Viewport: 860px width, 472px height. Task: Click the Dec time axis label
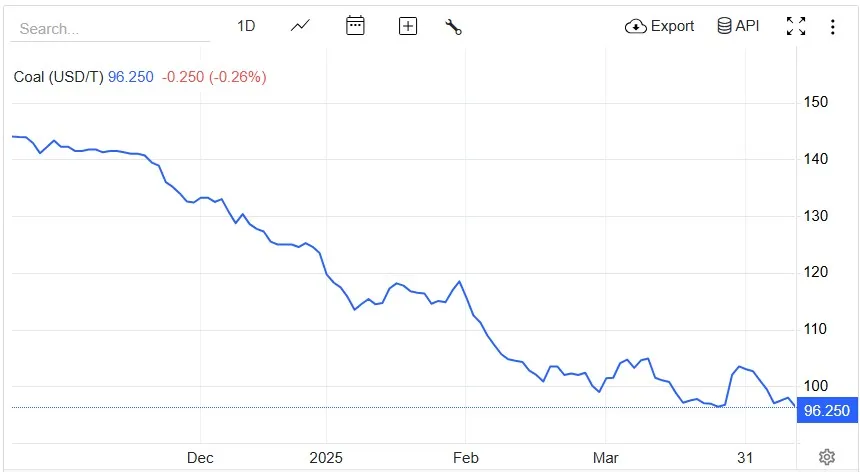pyautogui.click(x=200, y=458)
